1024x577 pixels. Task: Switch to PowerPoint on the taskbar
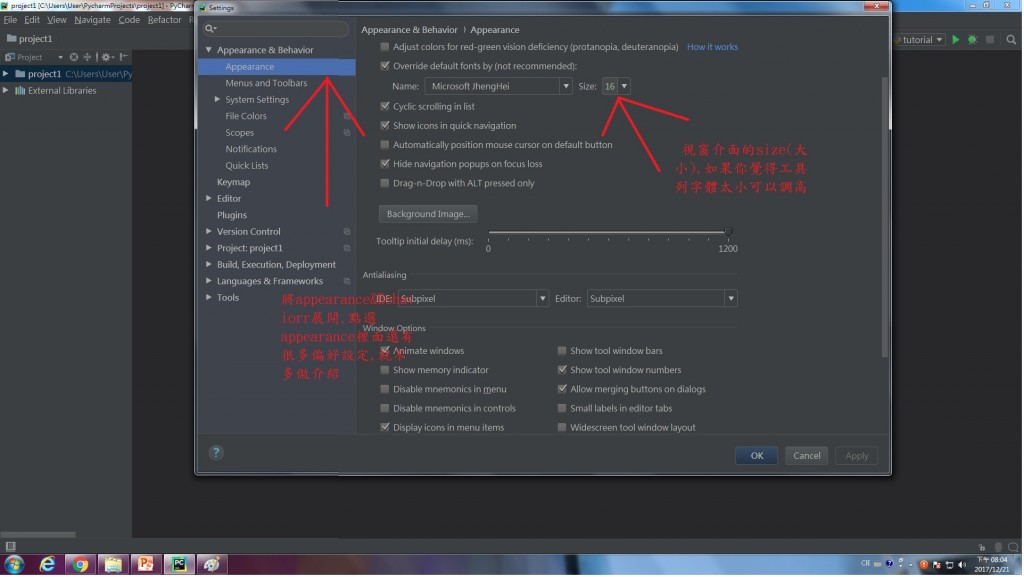tap(146, 565)
